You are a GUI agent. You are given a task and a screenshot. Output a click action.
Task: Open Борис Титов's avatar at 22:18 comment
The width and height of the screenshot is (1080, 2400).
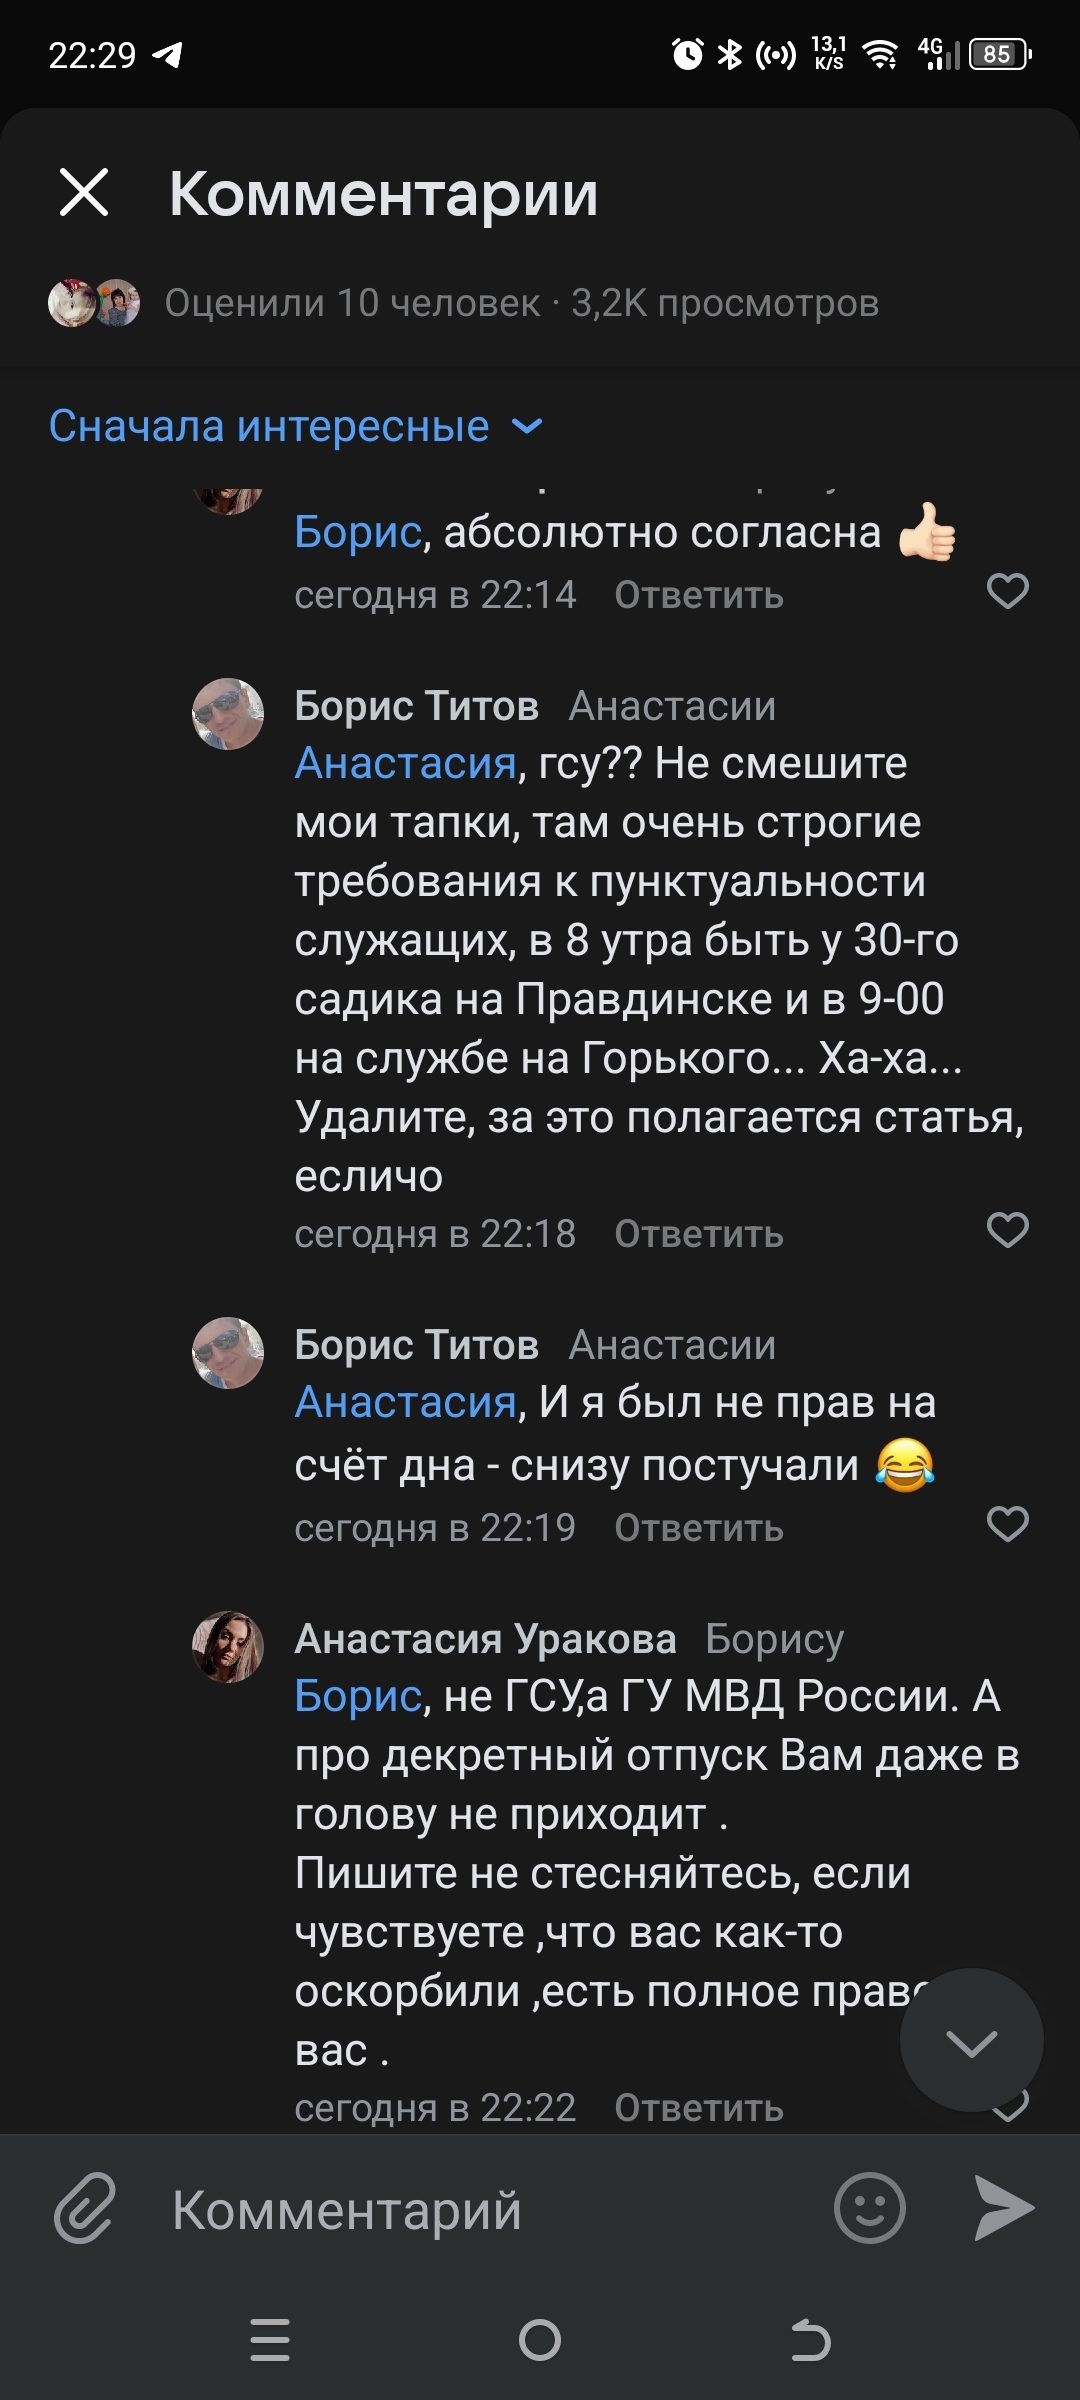(228, 714)
